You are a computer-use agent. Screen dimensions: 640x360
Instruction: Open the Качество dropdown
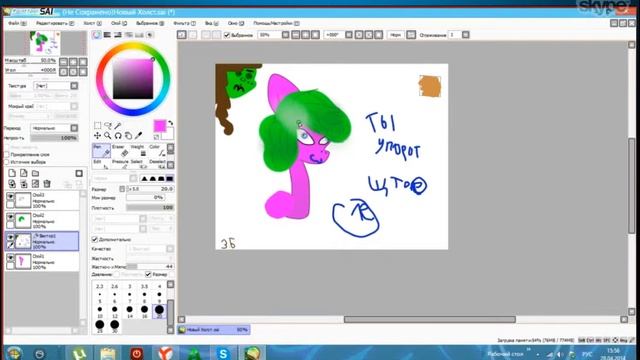coord(170,249)
